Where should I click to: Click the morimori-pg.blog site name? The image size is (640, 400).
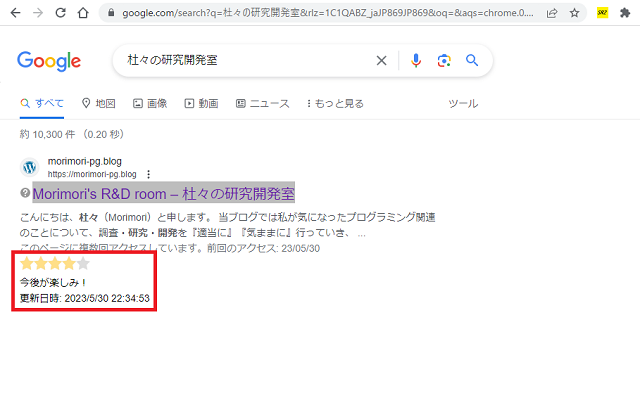click(84, 161)
